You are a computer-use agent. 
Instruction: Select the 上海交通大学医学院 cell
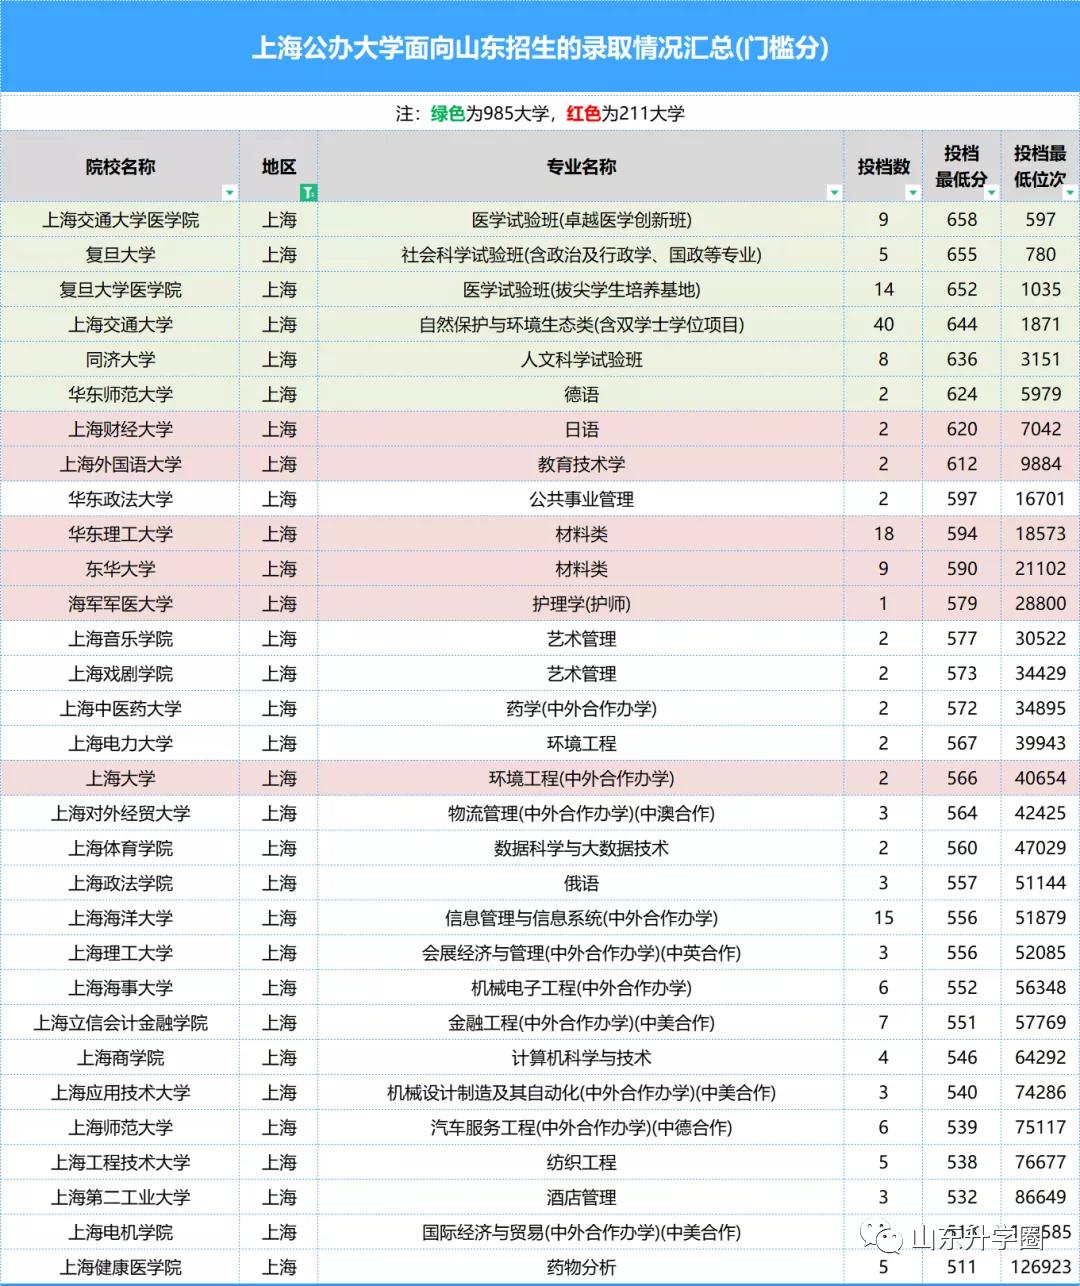(x=120, y=219)
